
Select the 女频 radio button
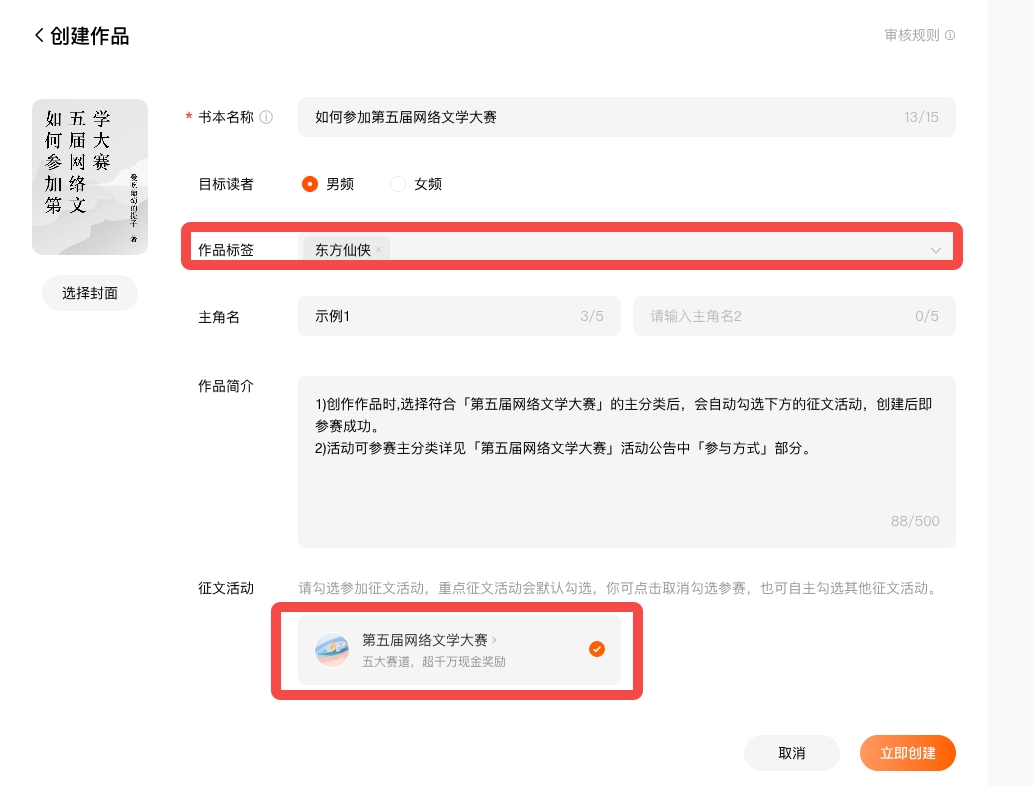[398, 184]
